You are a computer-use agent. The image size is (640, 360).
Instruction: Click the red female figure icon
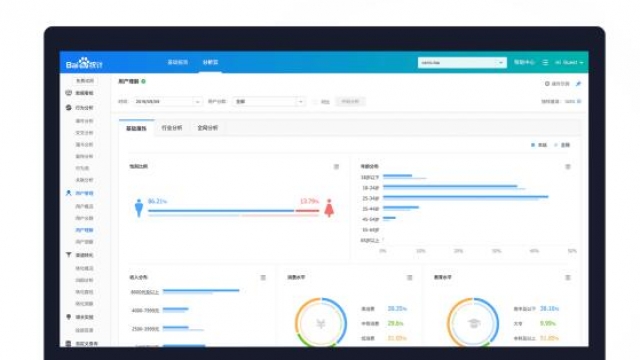(329, 208)
